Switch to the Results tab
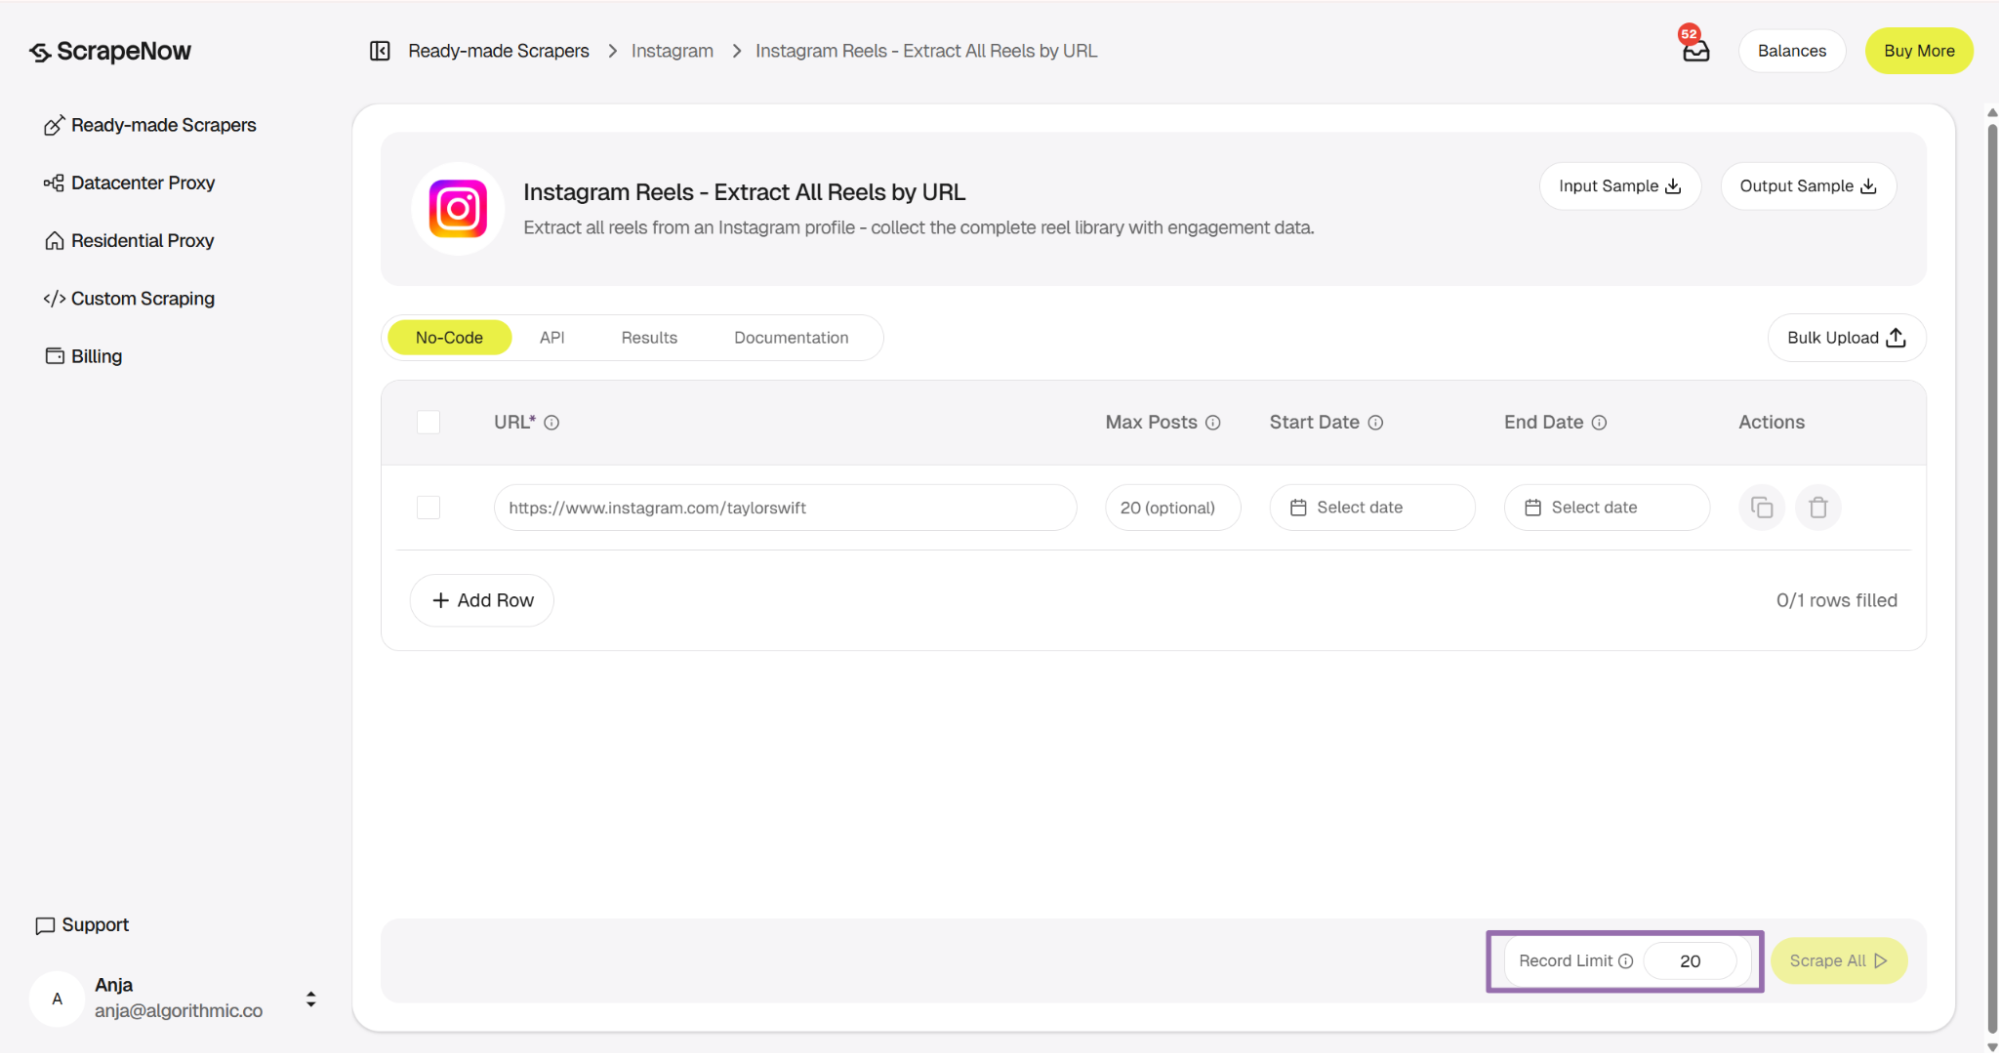The width and height of the screenshot is (1999, 1054). [649, 338]
